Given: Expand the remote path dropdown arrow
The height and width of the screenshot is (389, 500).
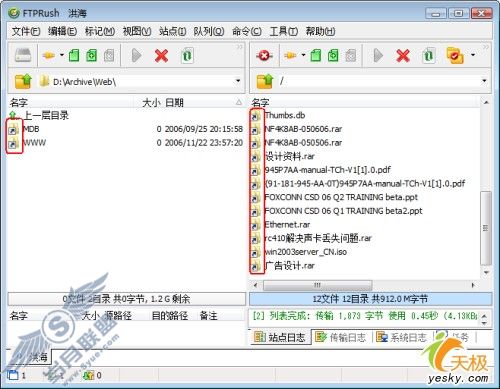Looking at the screenshot, I should point(484,81).
